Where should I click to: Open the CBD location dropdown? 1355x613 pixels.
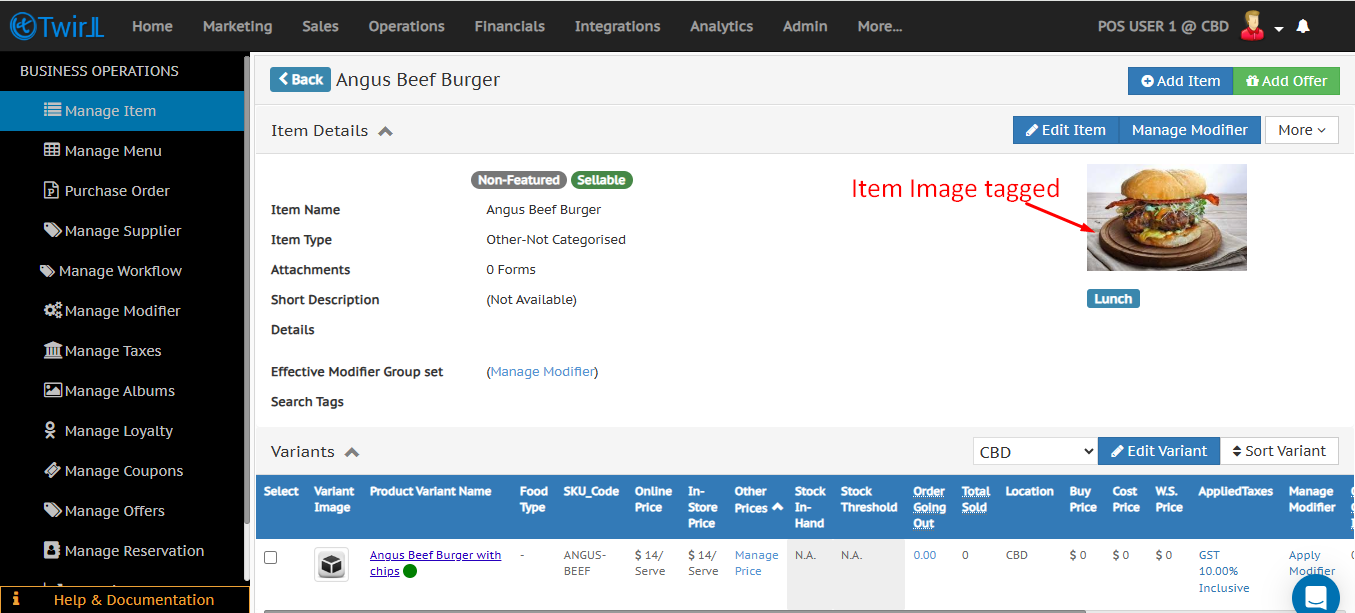click(1035, 451)
